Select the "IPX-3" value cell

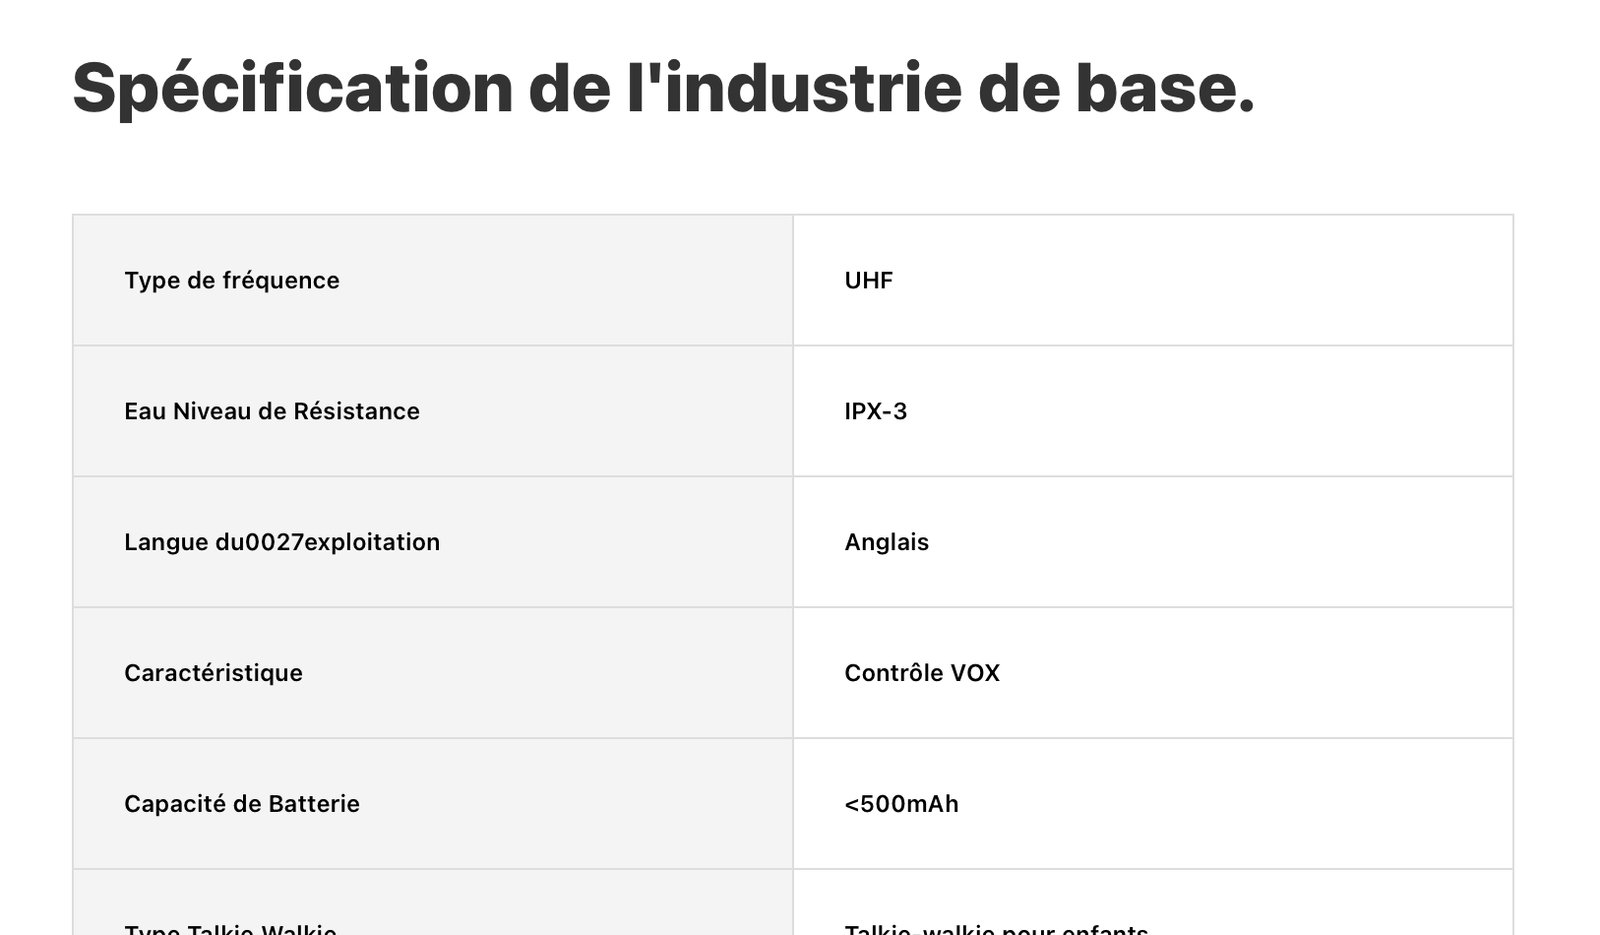pos(875,412)
